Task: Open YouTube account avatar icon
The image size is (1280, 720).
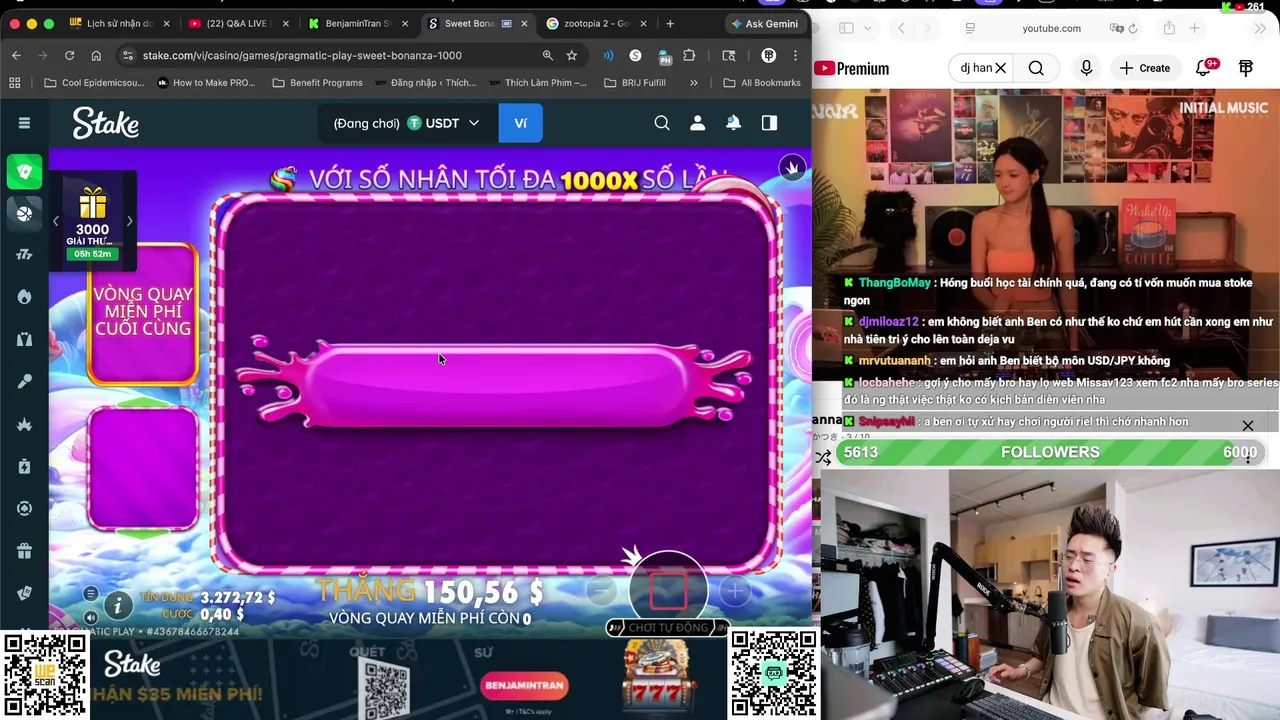Action: (1246, 68)
